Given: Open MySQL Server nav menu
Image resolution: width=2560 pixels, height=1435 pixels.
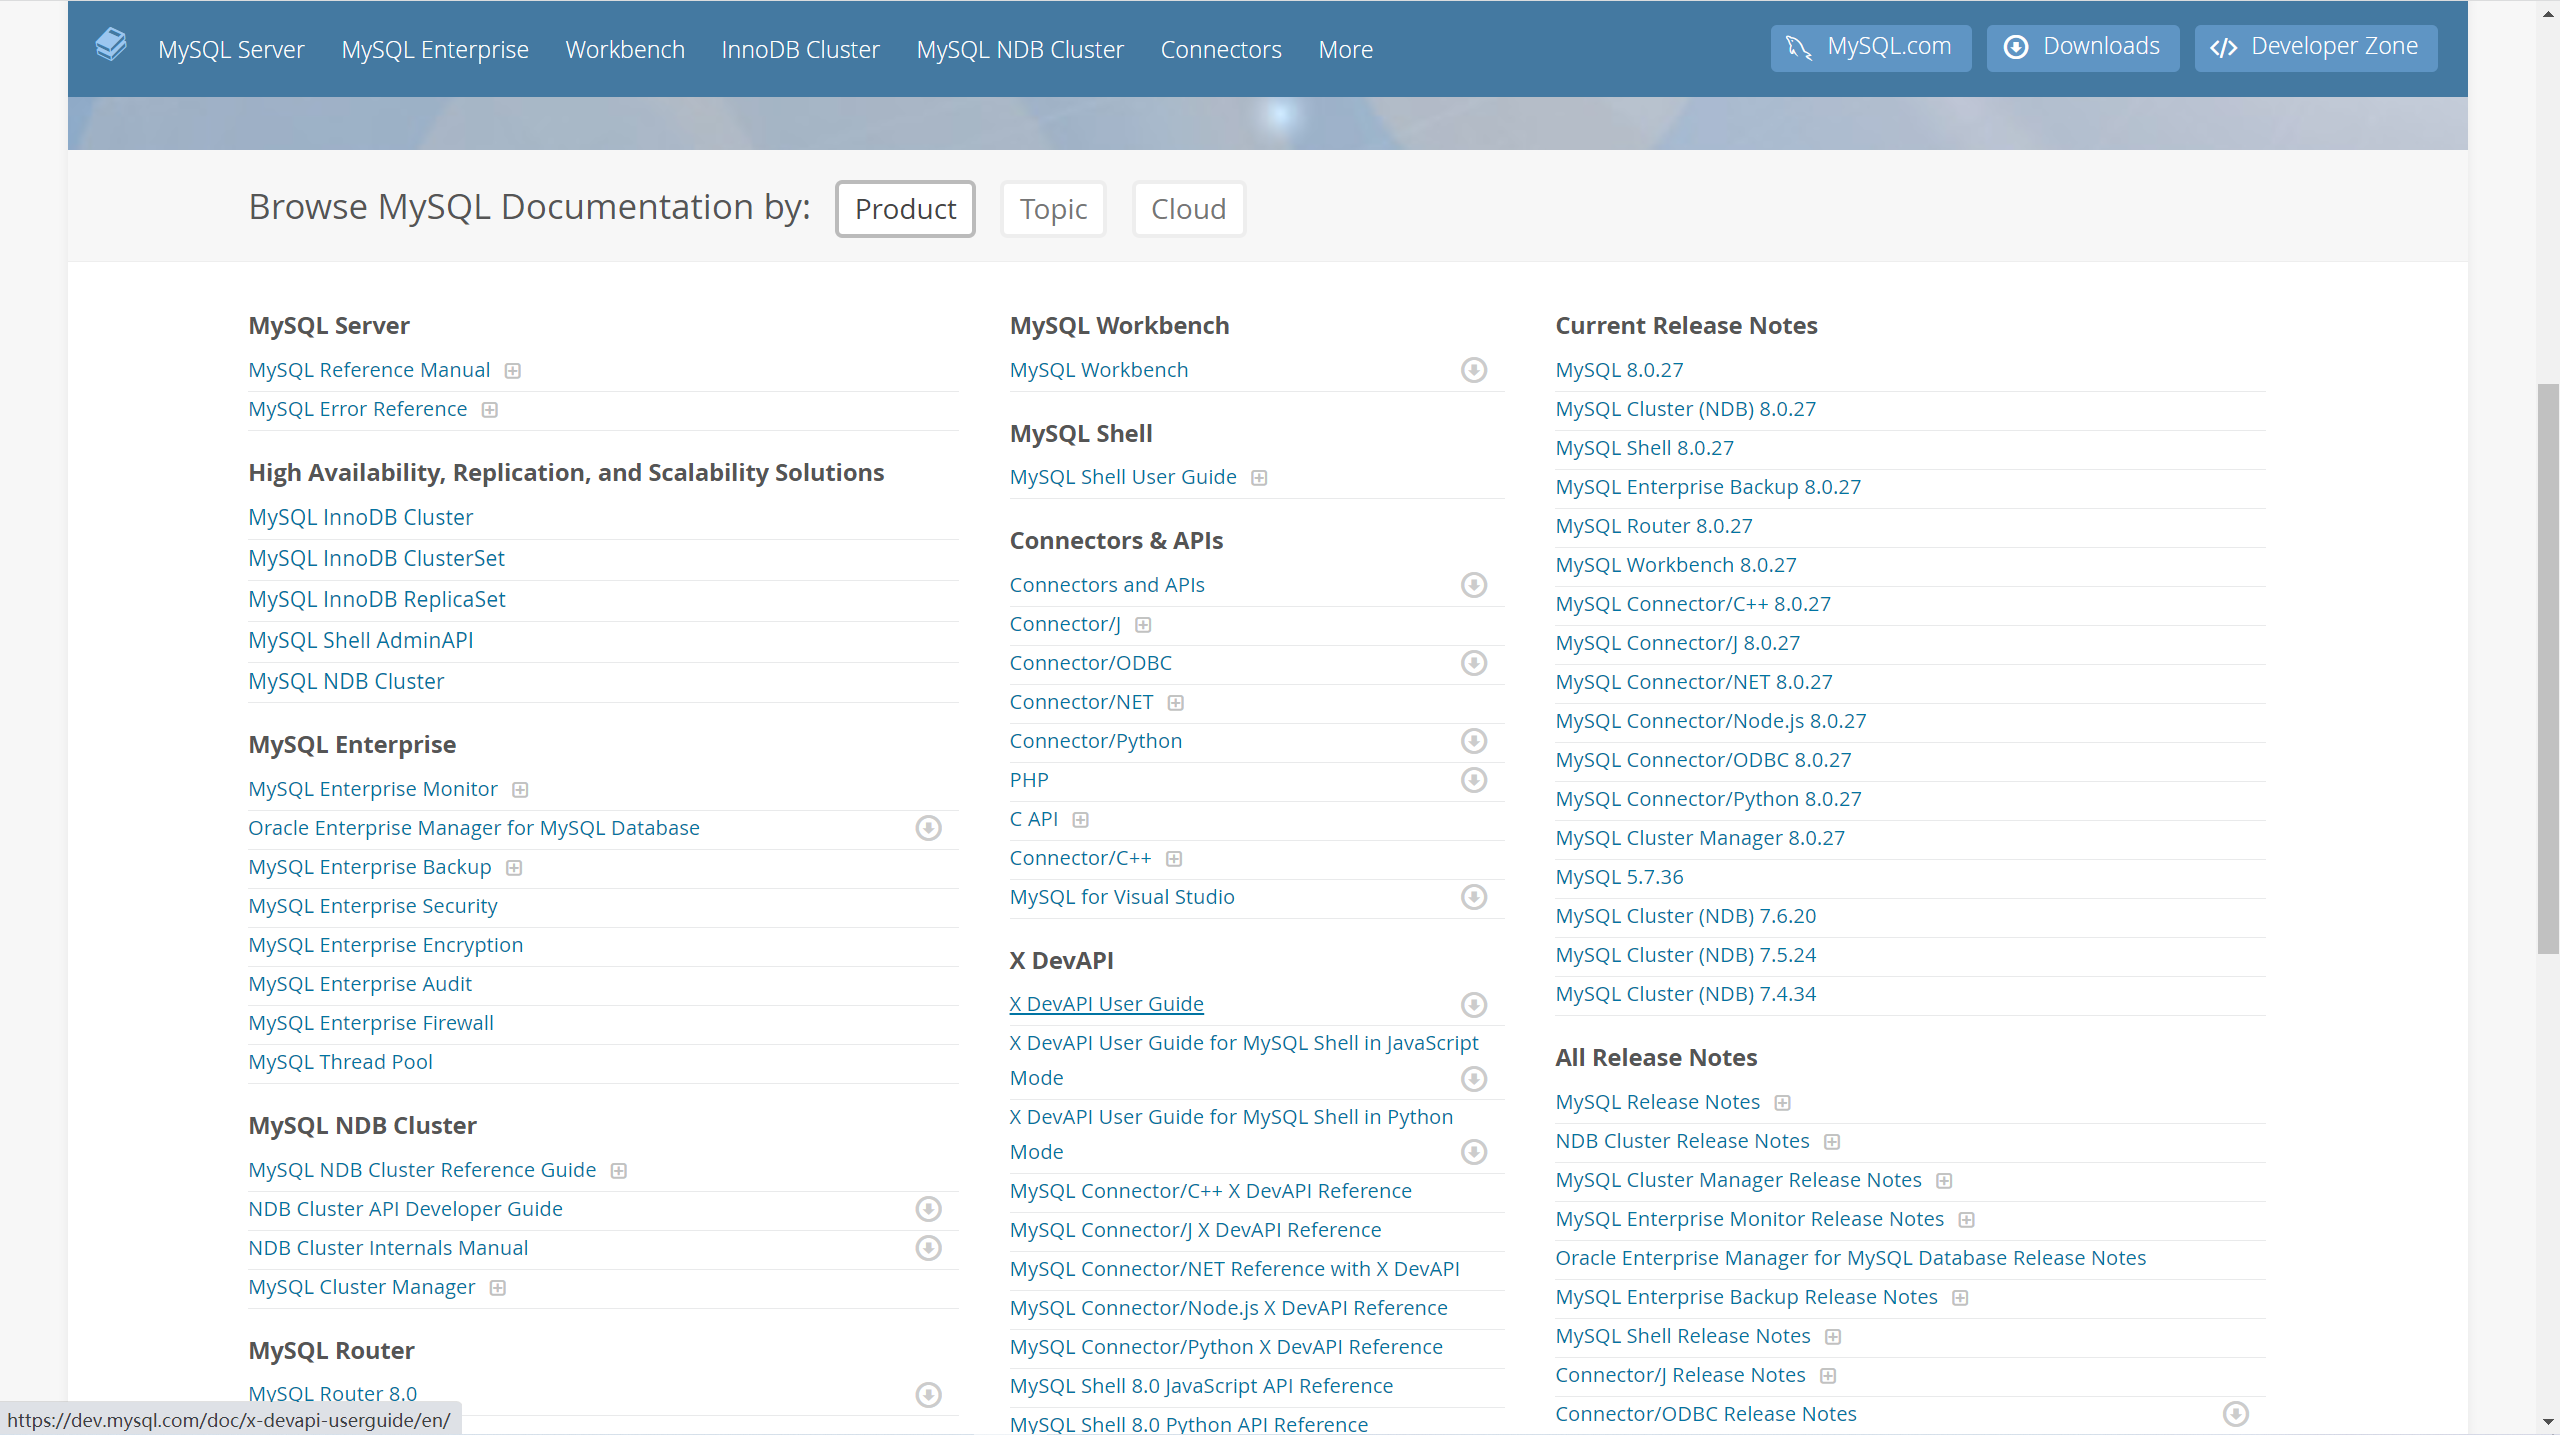Looking at the screenshot, I should pyautogui.click(x=231, y=49).
